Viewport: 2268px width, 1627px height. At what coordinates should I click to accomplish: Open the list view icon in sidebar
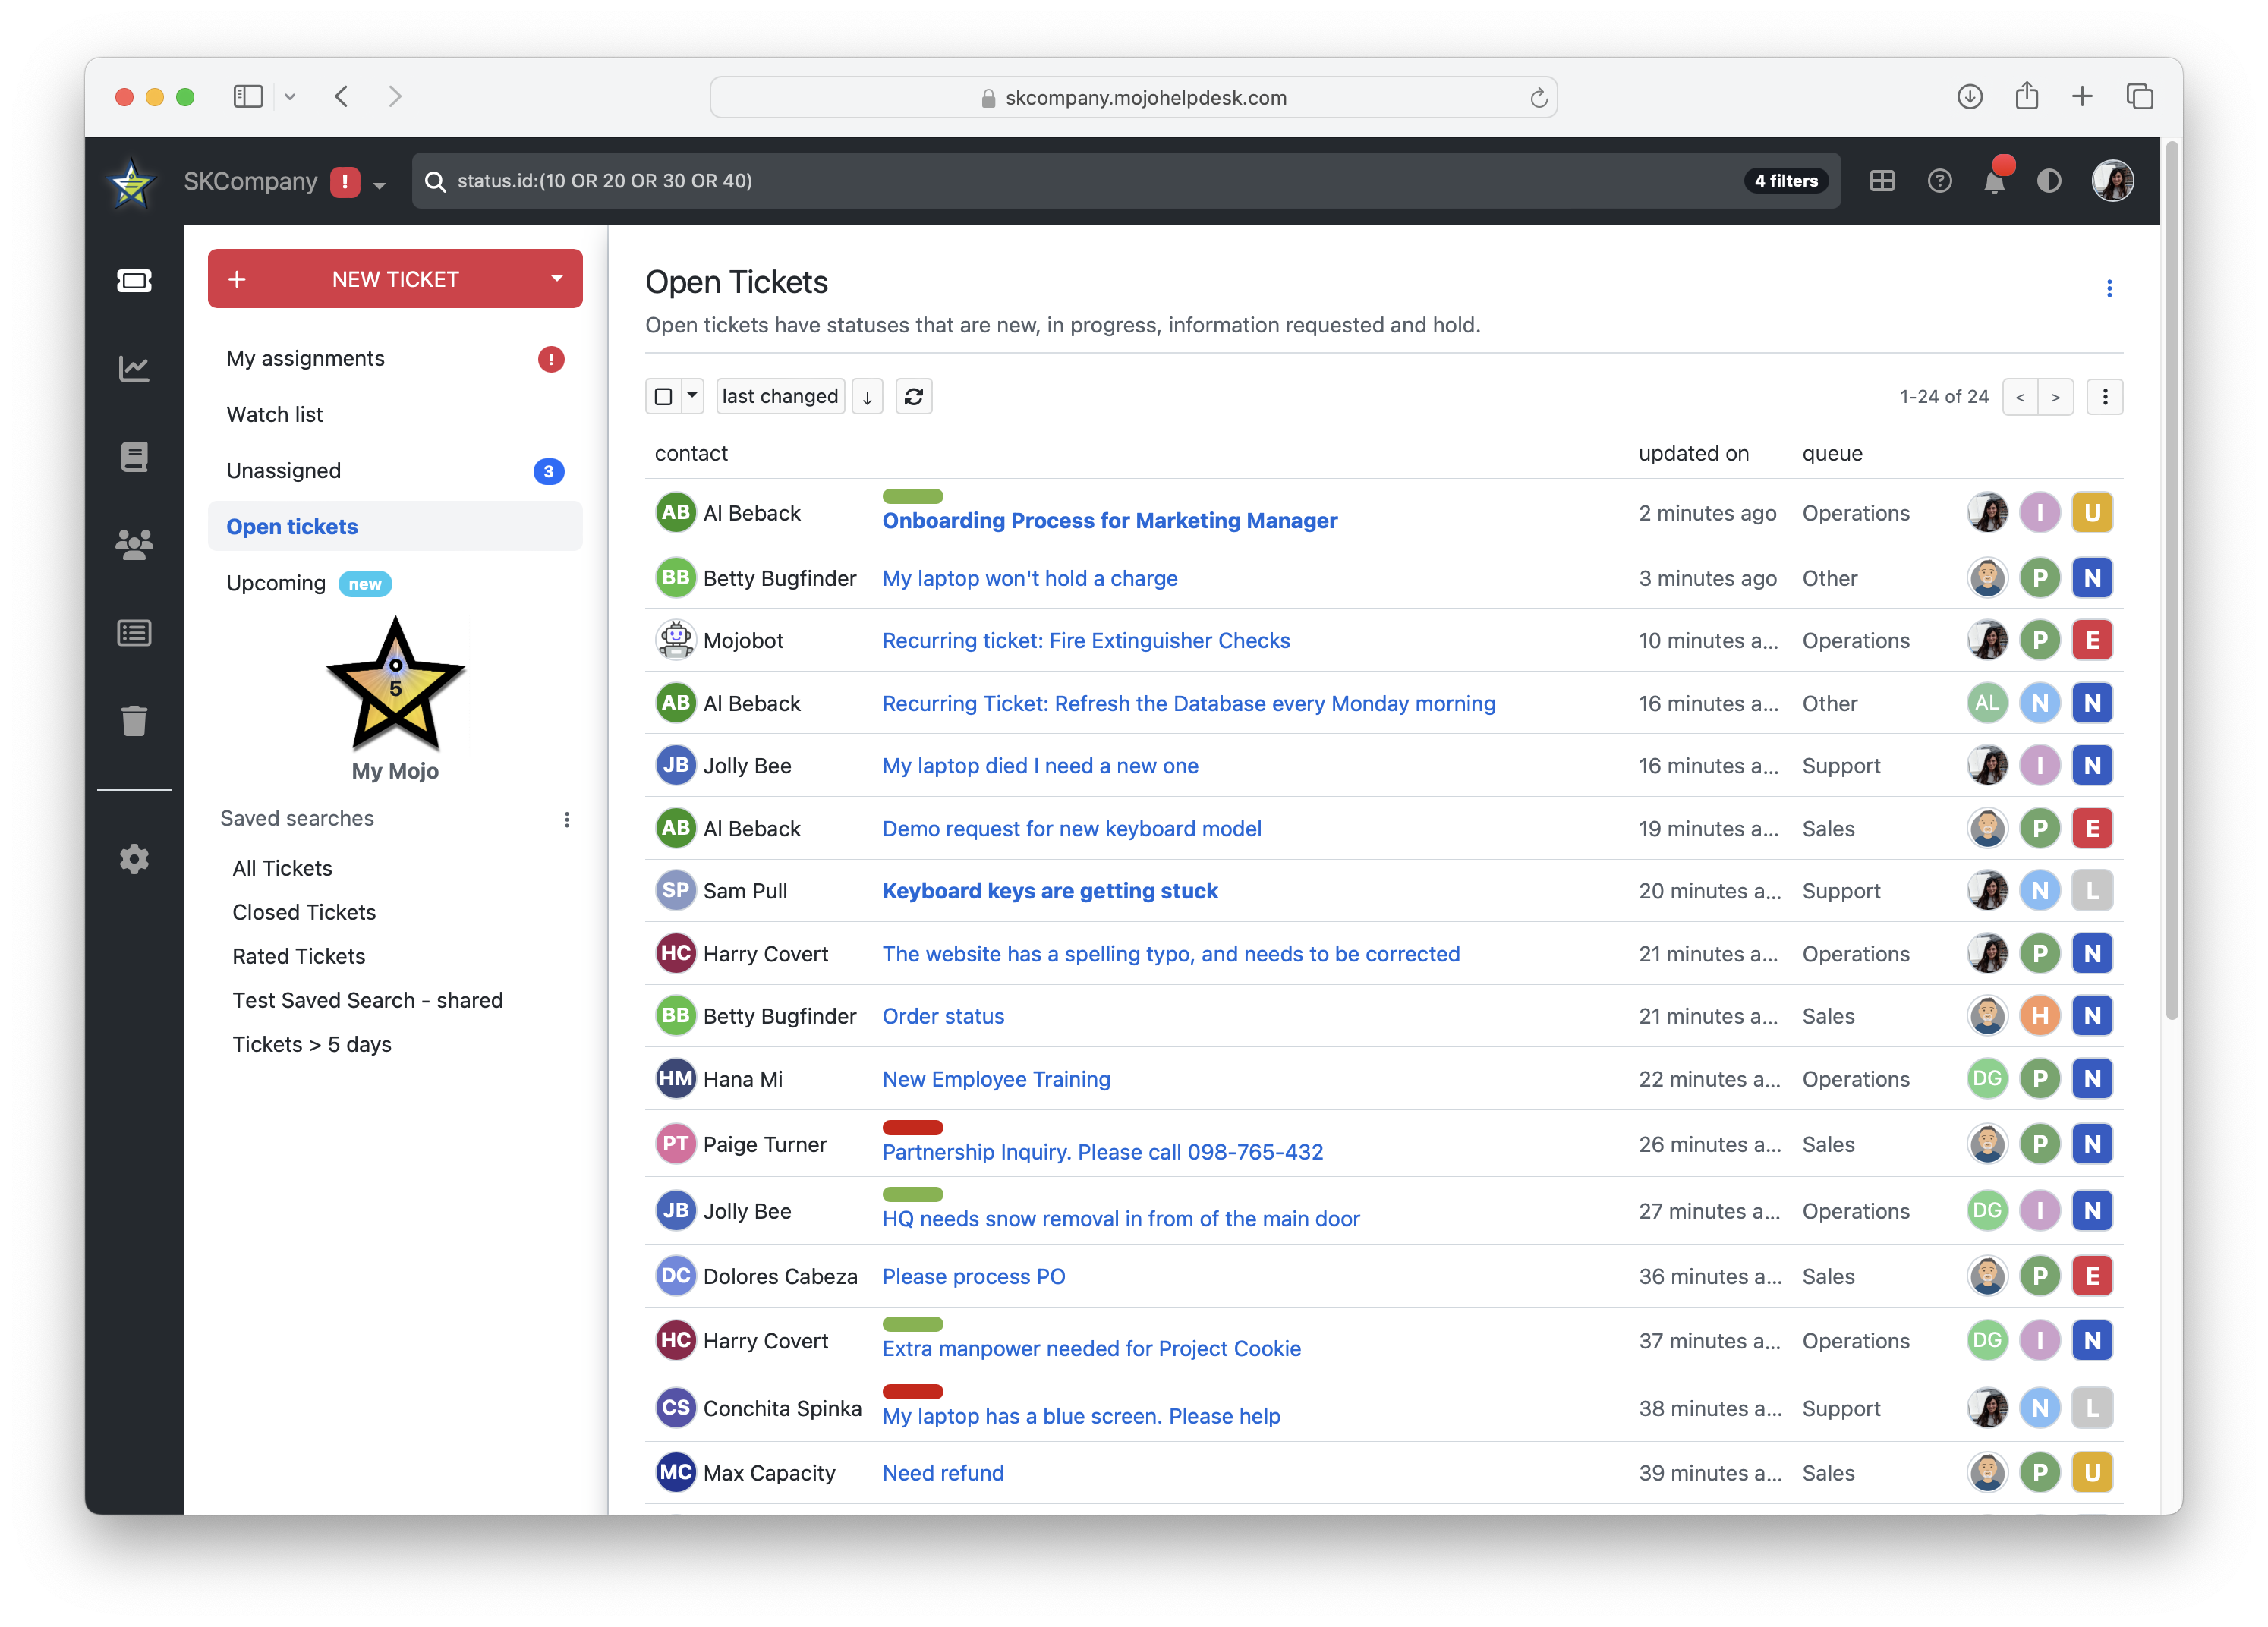click(x=134, y=633)
